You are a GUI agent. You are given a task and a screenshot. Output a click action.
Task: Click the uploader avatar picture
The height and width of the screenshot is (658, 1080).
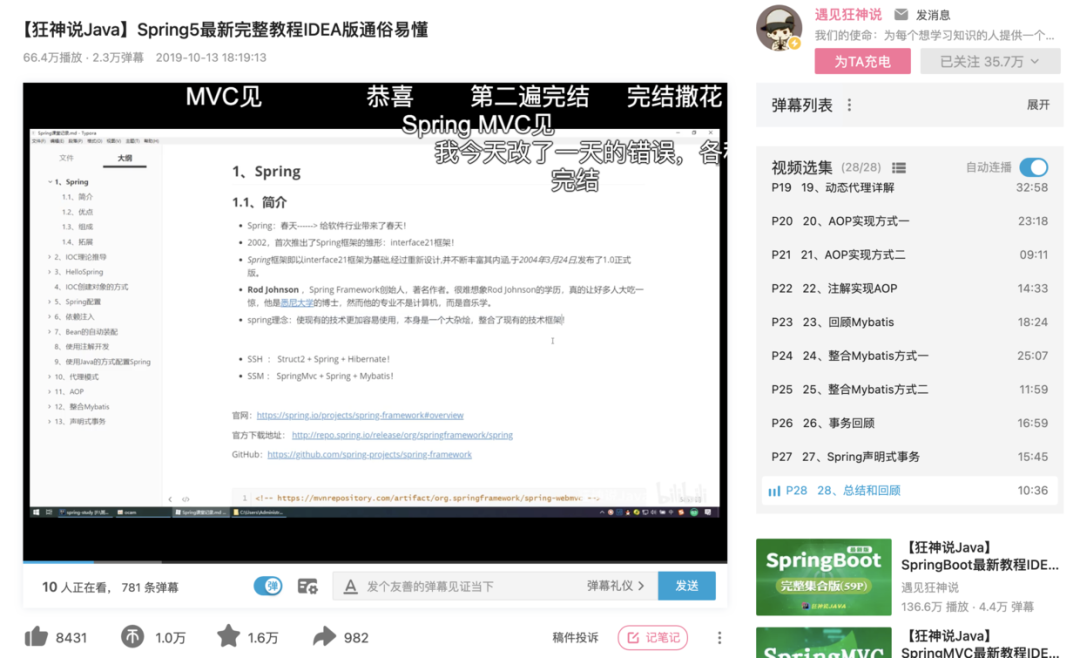pos(779,28)
